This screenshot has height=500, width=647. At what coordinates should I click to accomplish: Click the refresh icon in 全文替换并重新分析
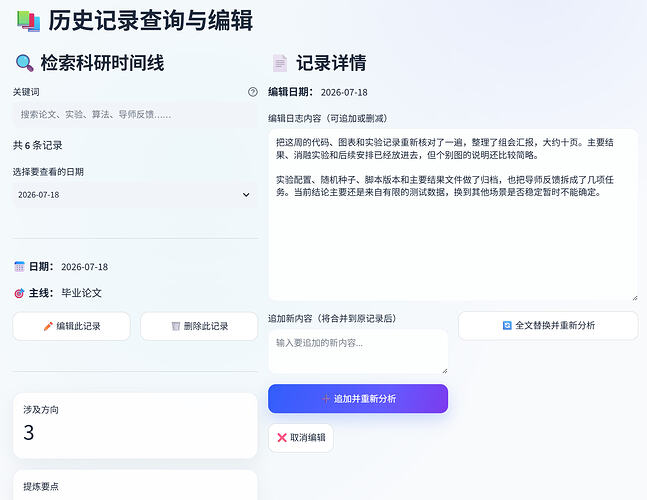[x=507, y=325]
